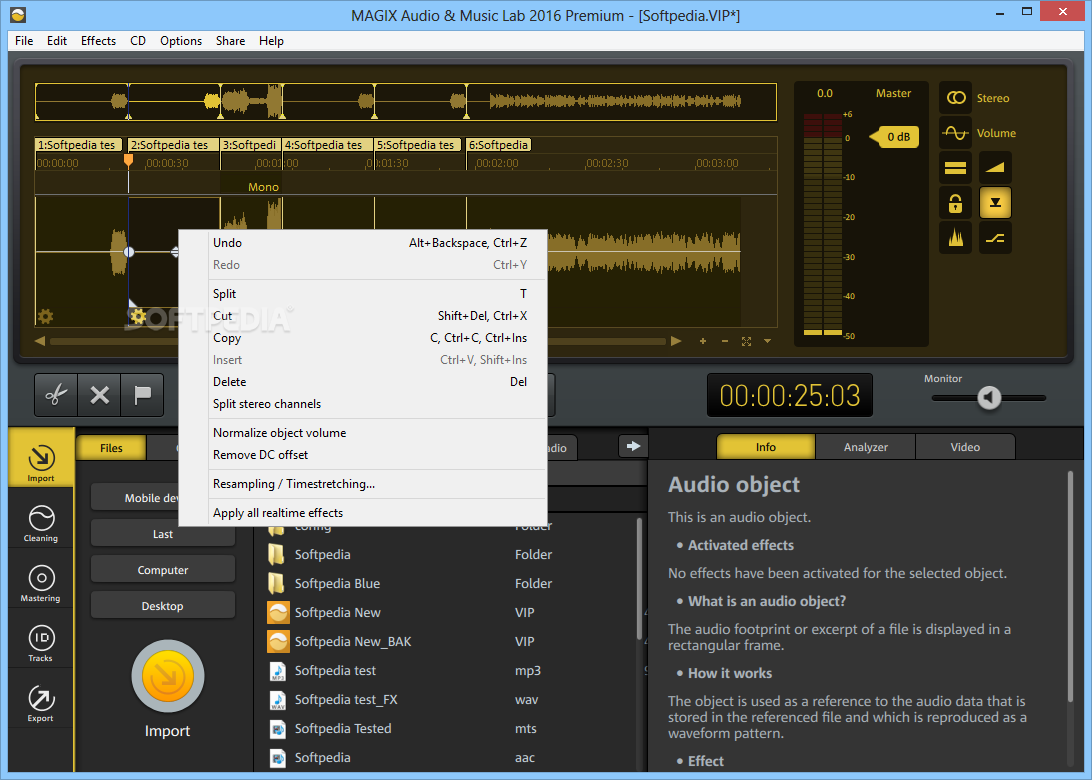Click the fit-to-window zoom icon
The image size is (1092, 780).
(x=747, y=341)
